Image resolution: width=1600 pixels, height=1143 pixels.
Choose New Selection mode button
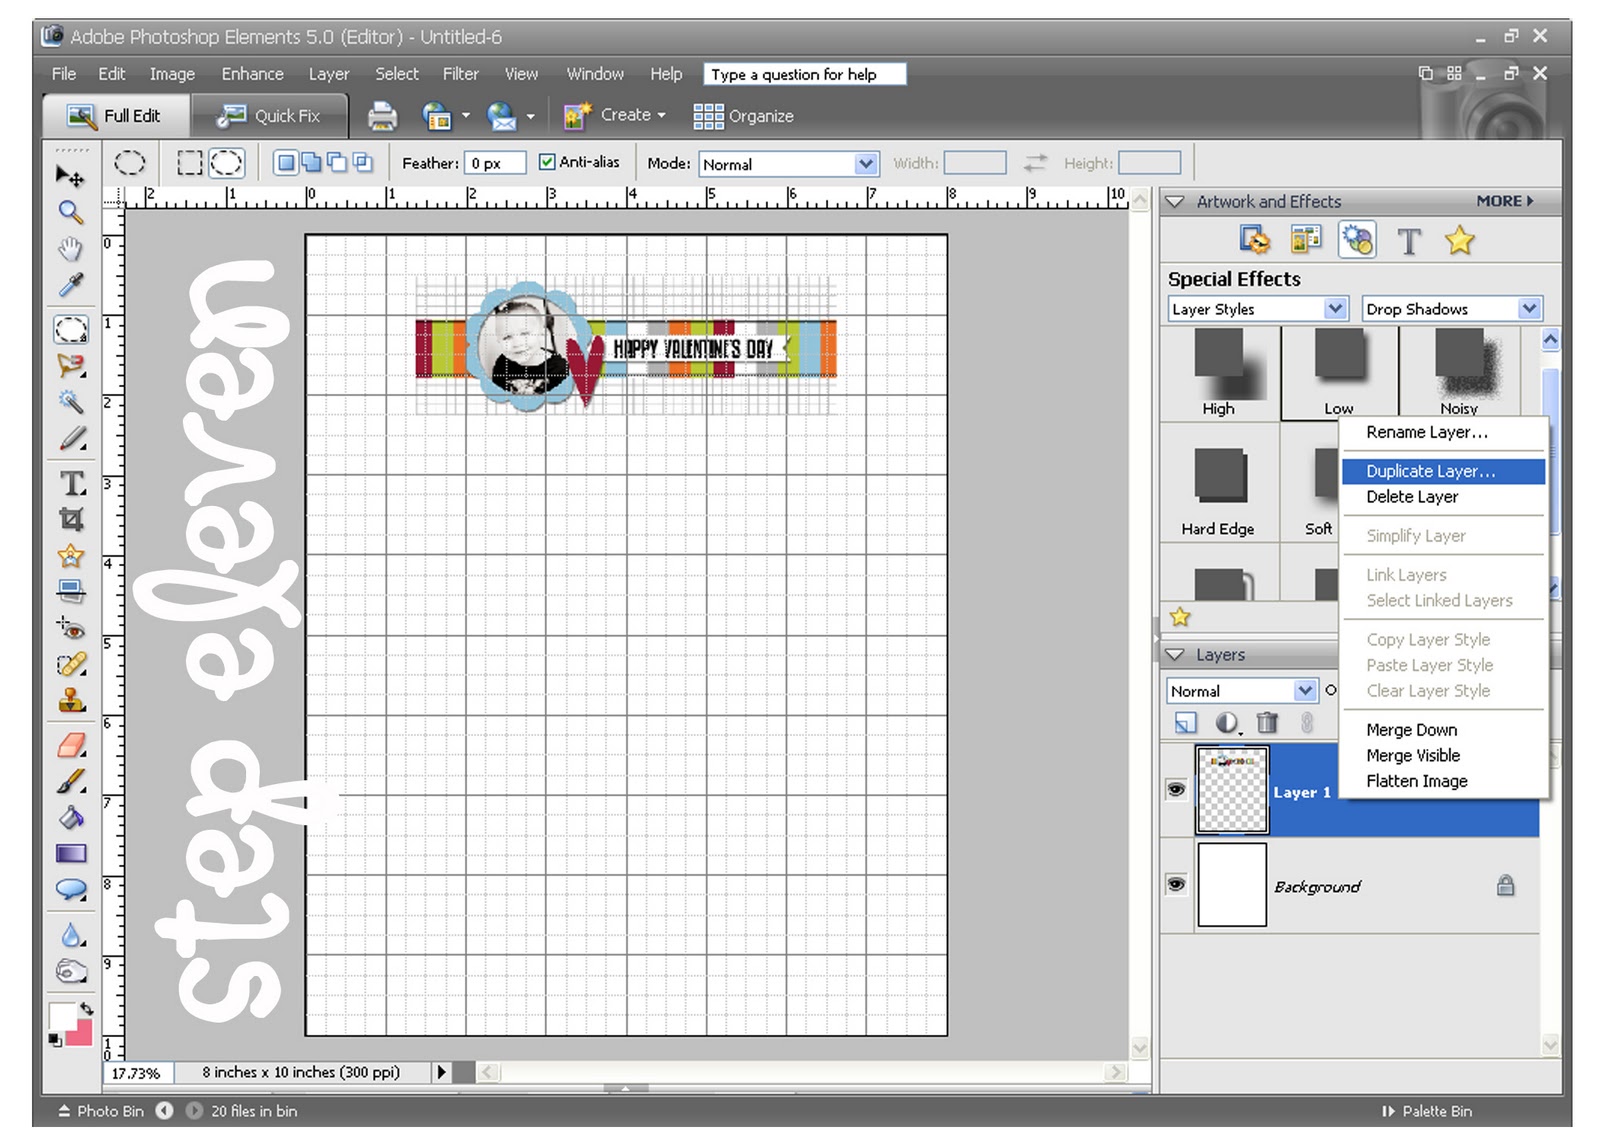point(286,163)
